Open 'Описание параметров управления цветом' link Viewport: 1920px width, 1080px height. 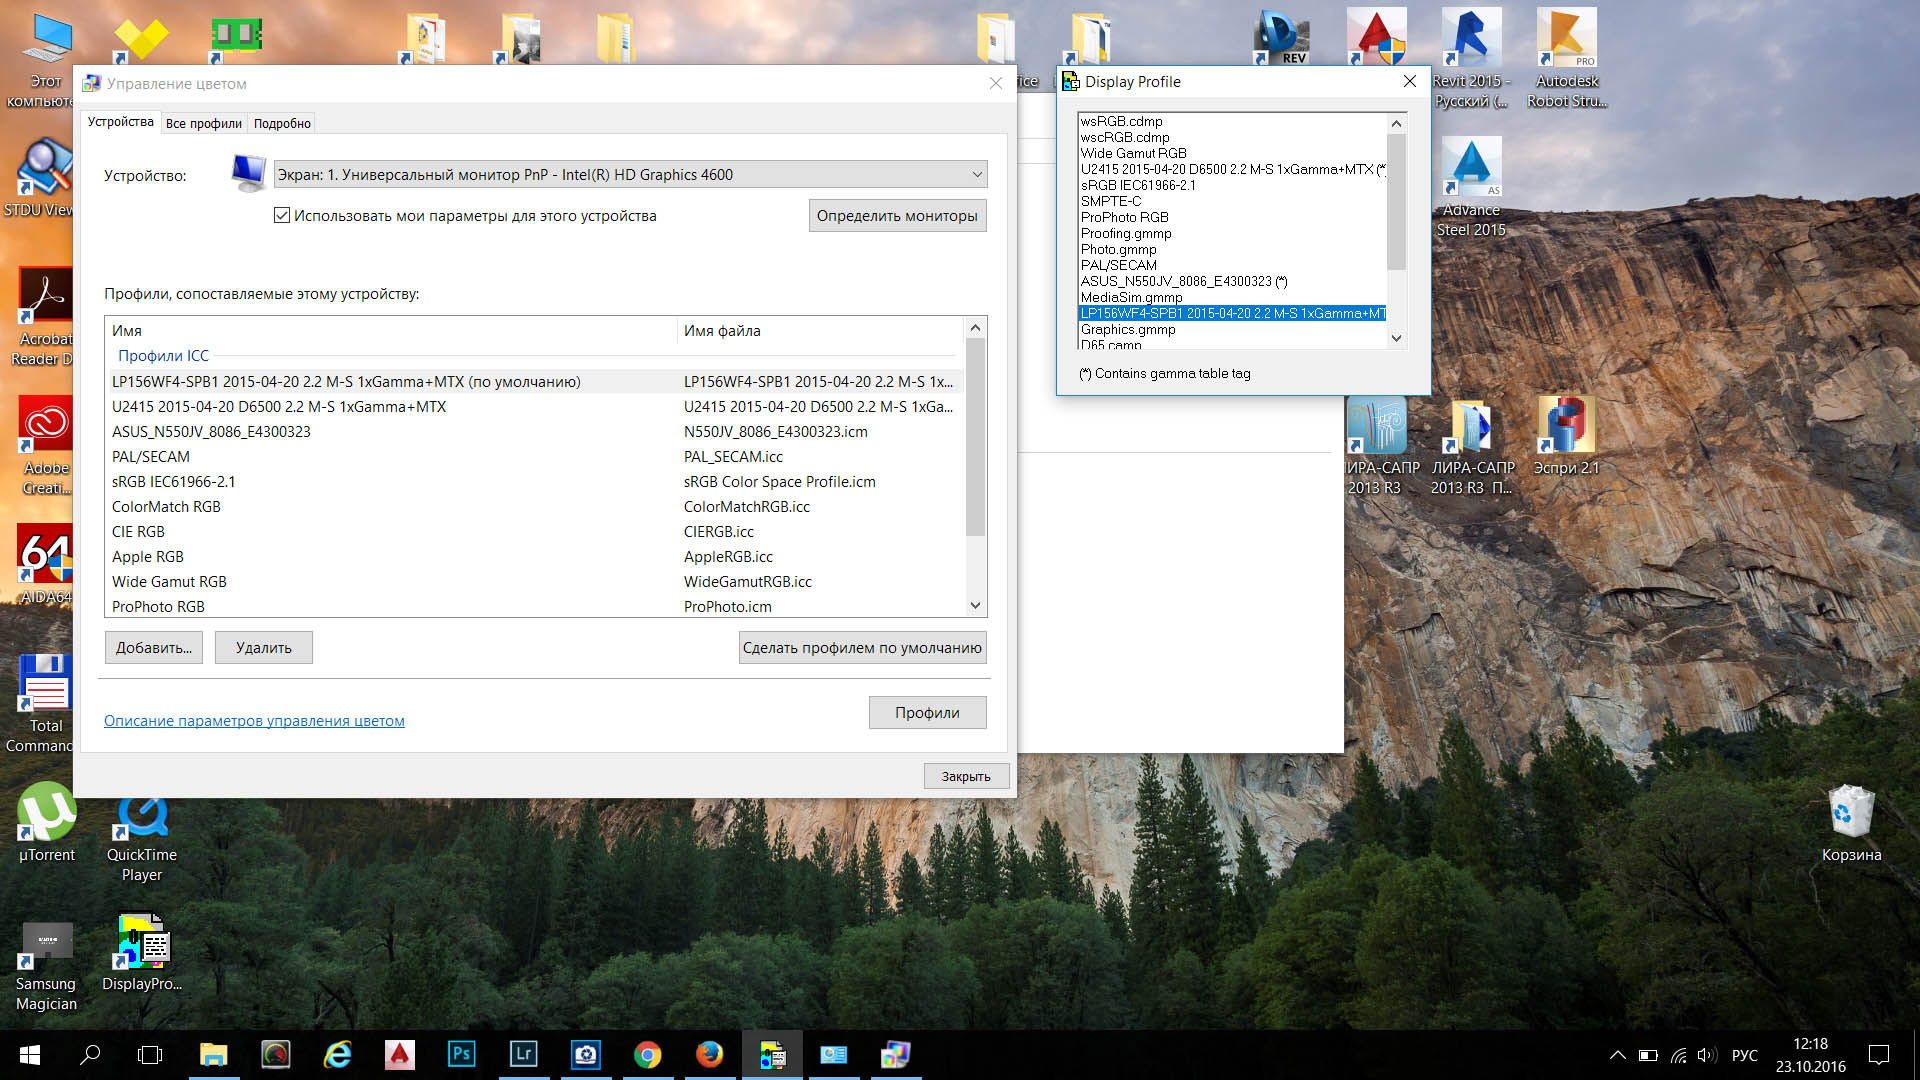(254, 720)
